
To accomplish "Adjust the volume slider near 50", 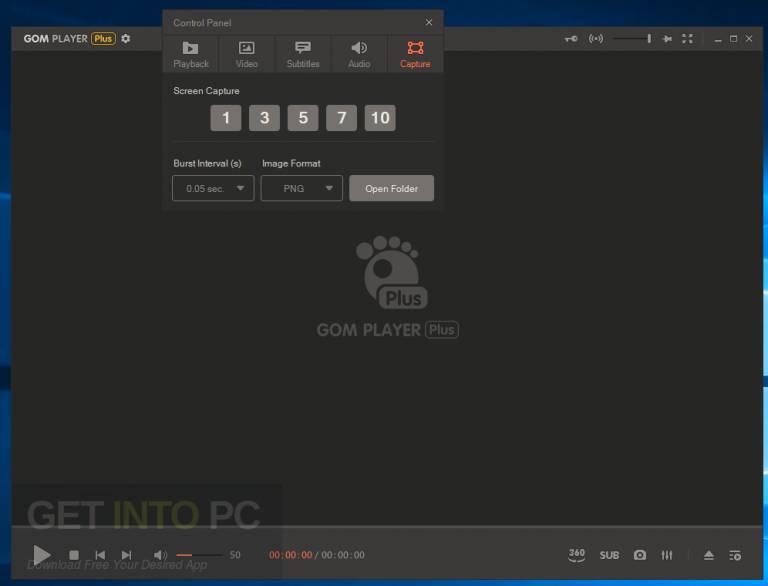I will pos(199,555).
